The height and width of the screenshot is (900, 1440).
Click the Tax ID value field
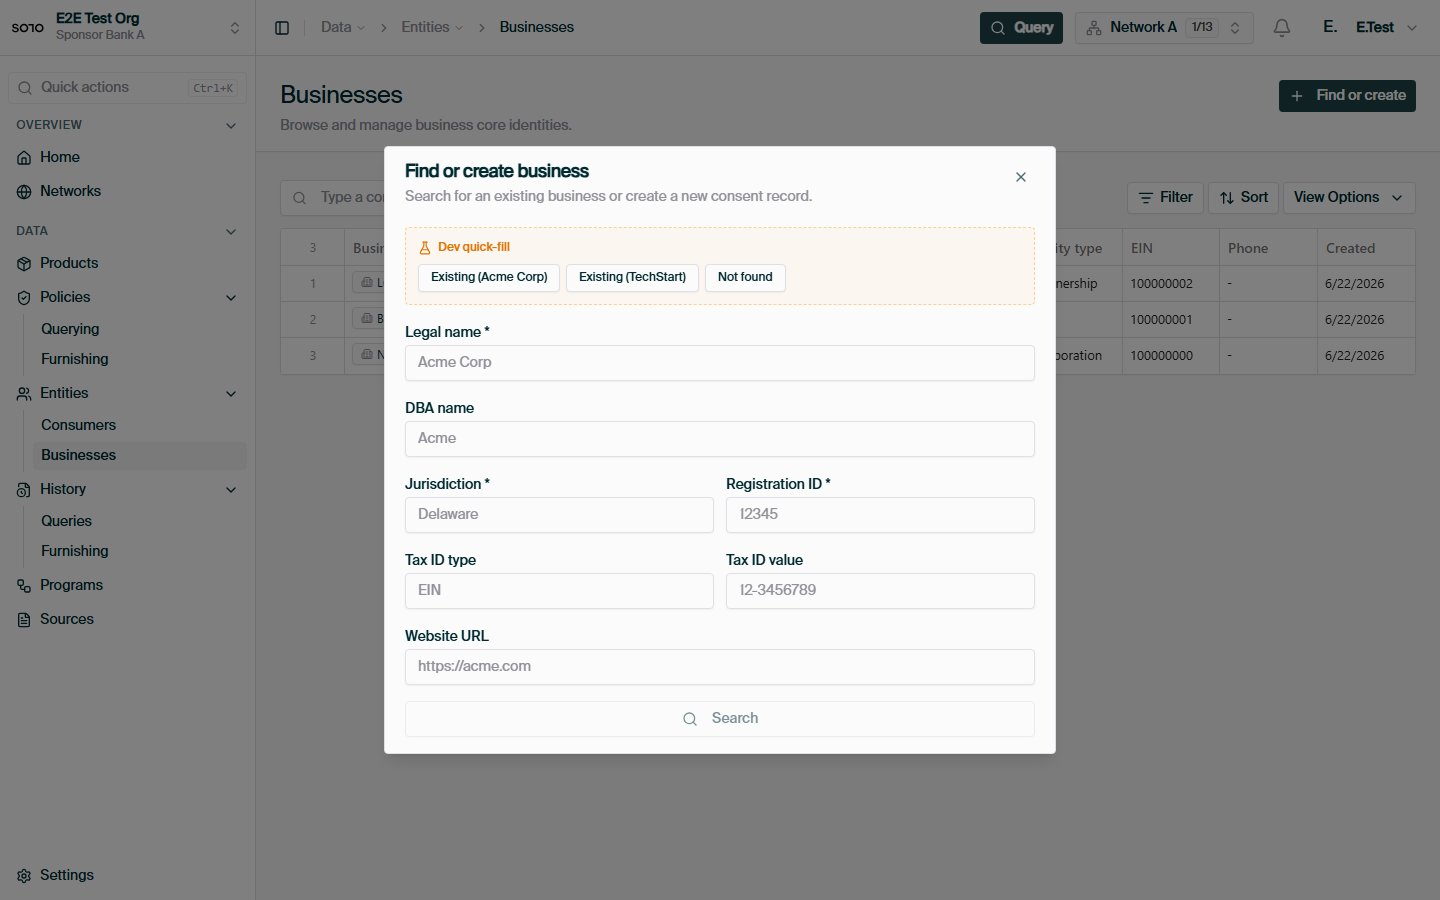[880, 591]
